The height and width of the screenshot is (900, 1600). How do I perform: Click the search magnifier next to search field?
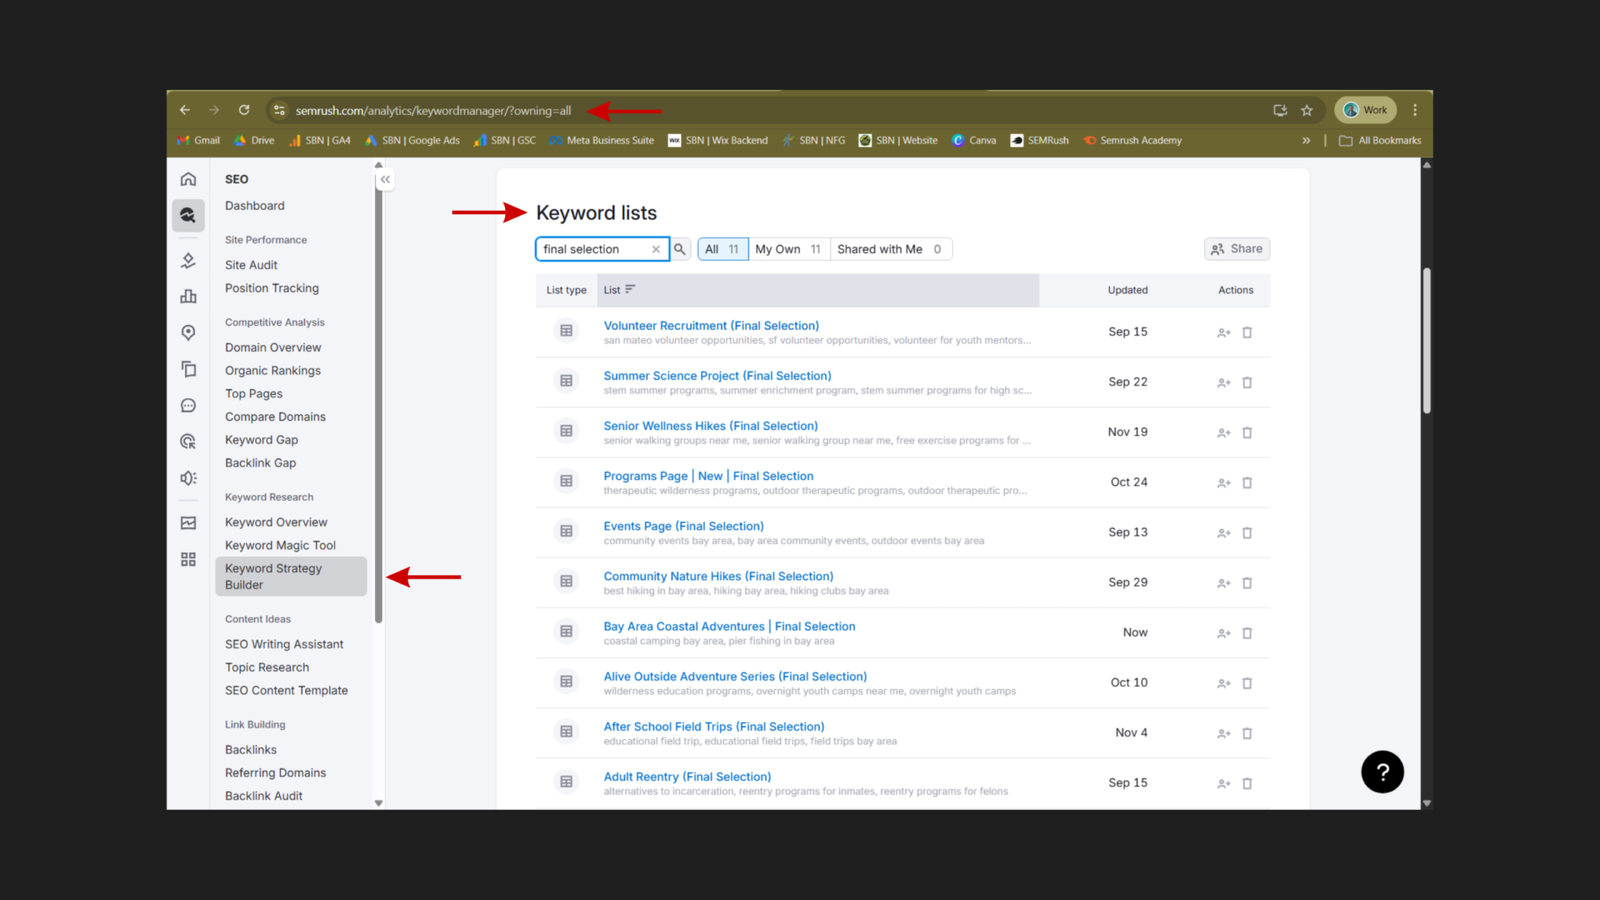[x=680, y=248]
